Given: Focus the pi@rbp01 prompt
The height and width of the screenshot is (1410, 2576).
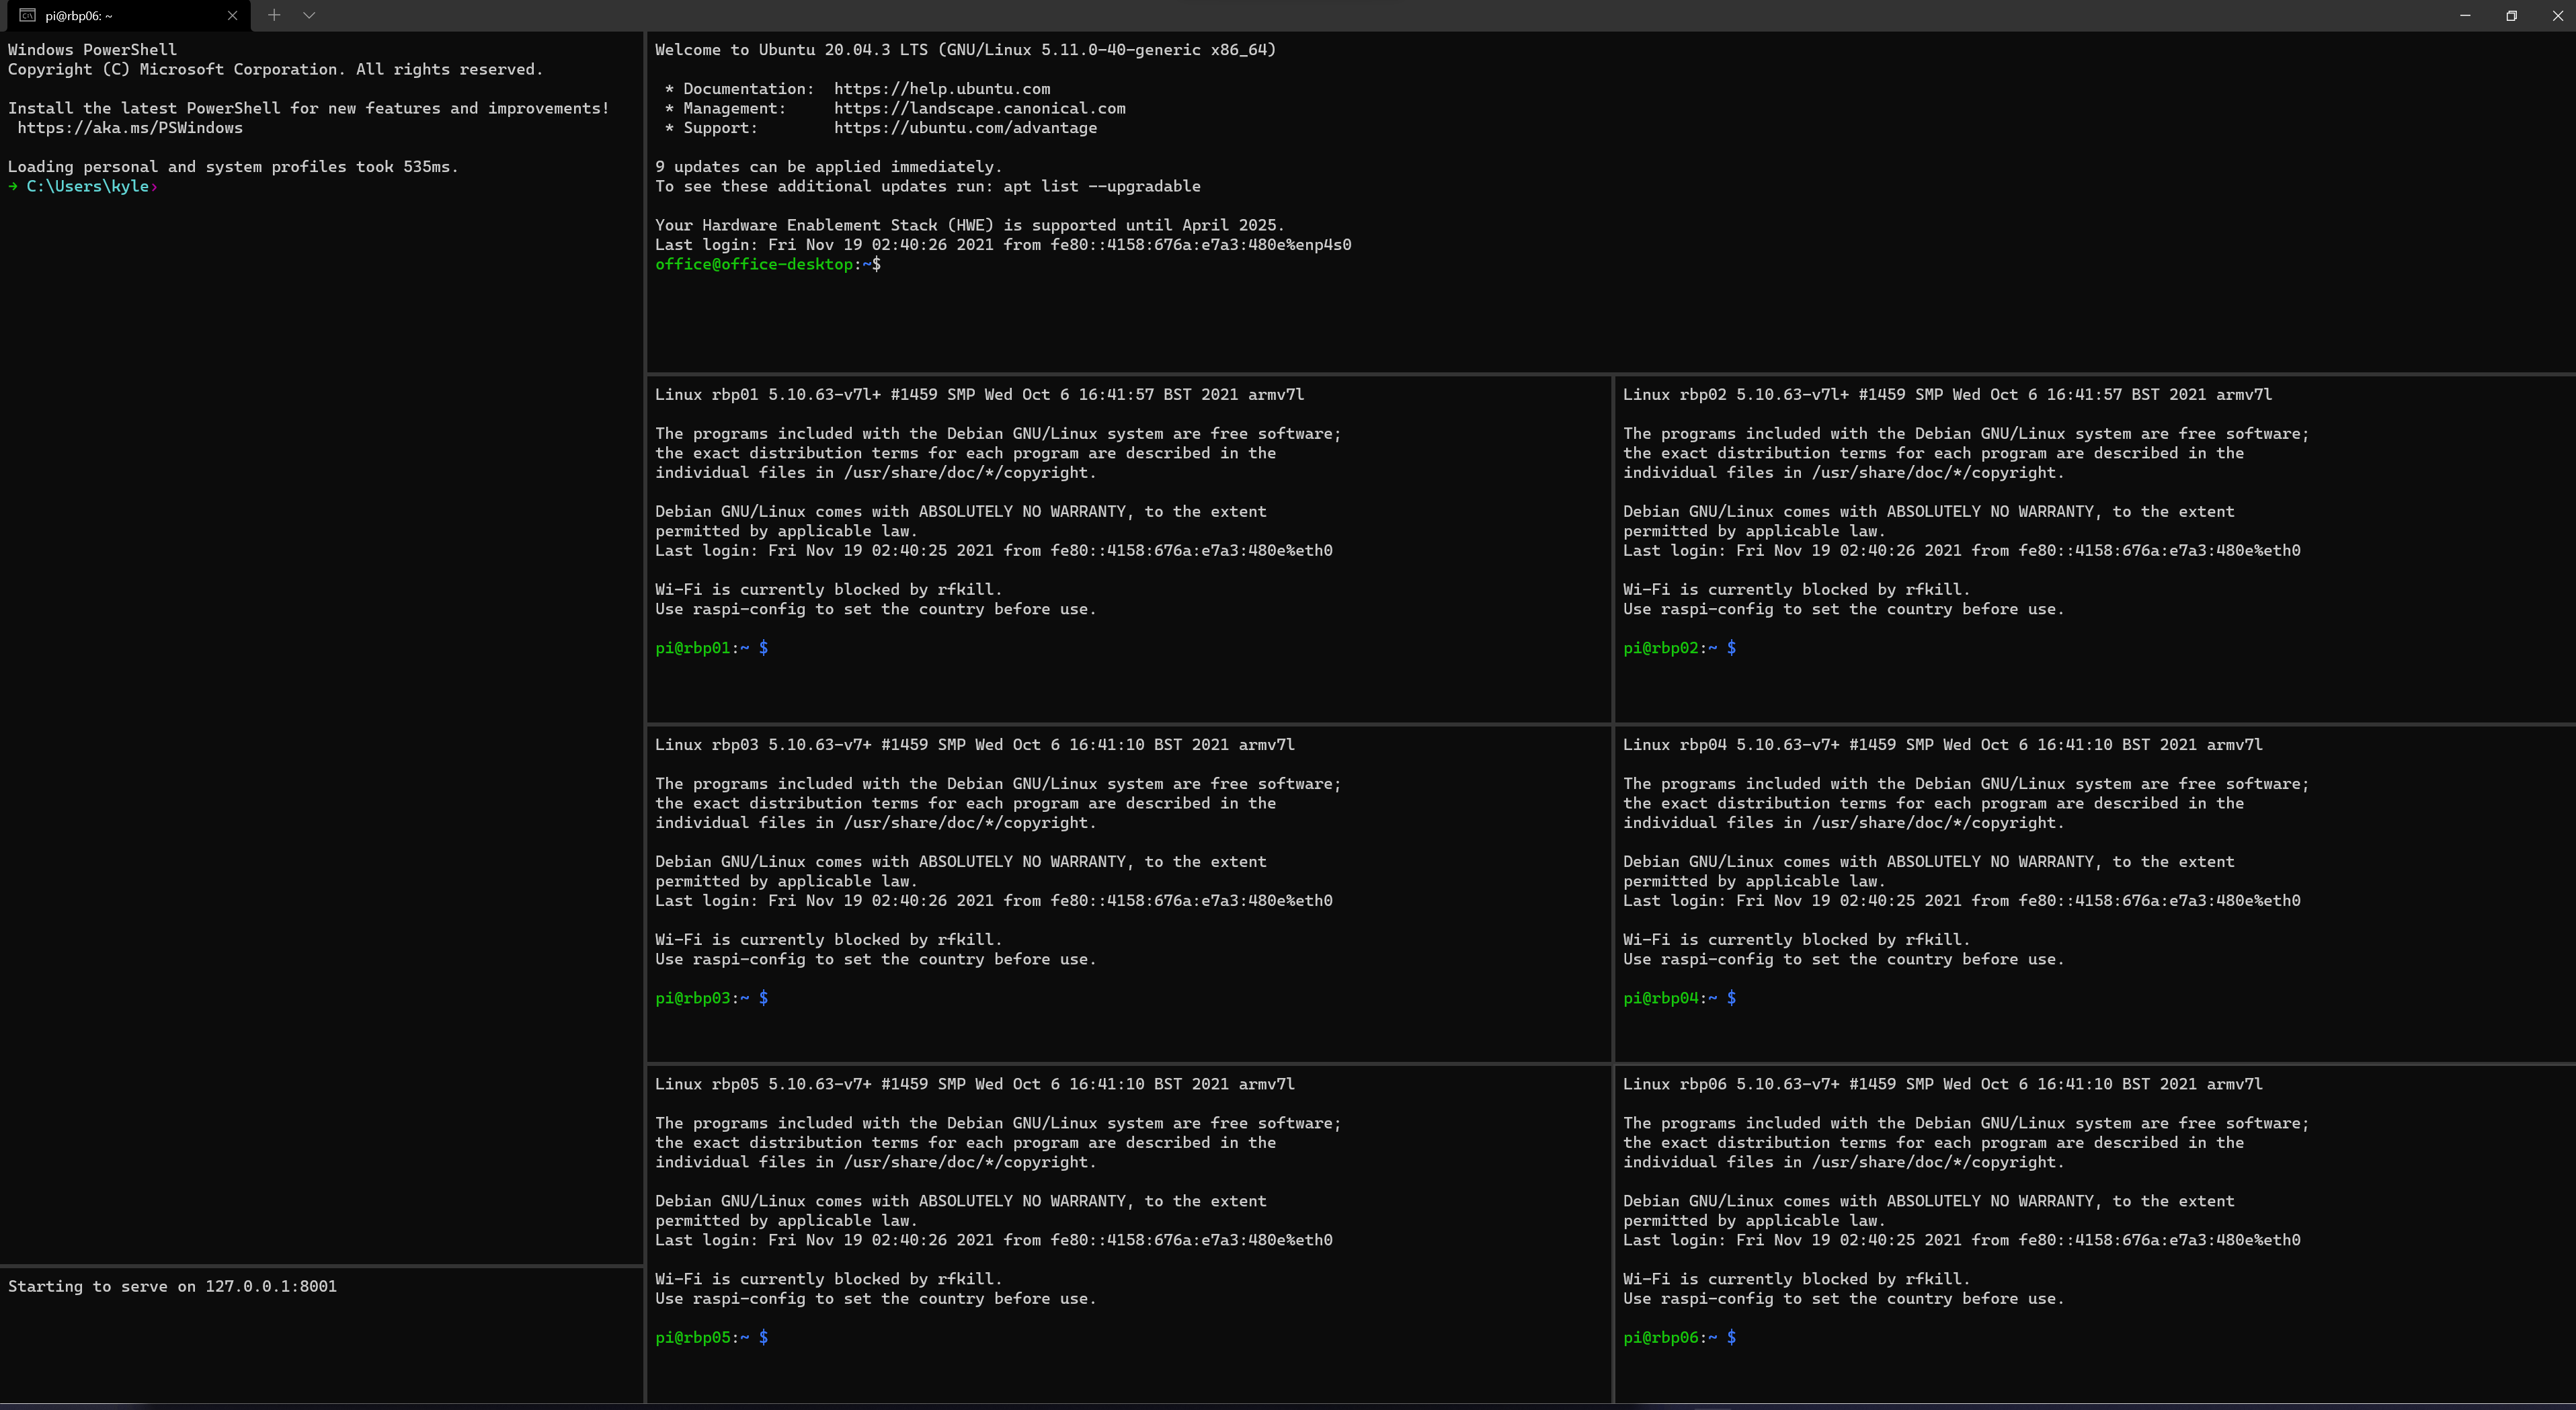Looking at the screenshot, I should 711,648.
